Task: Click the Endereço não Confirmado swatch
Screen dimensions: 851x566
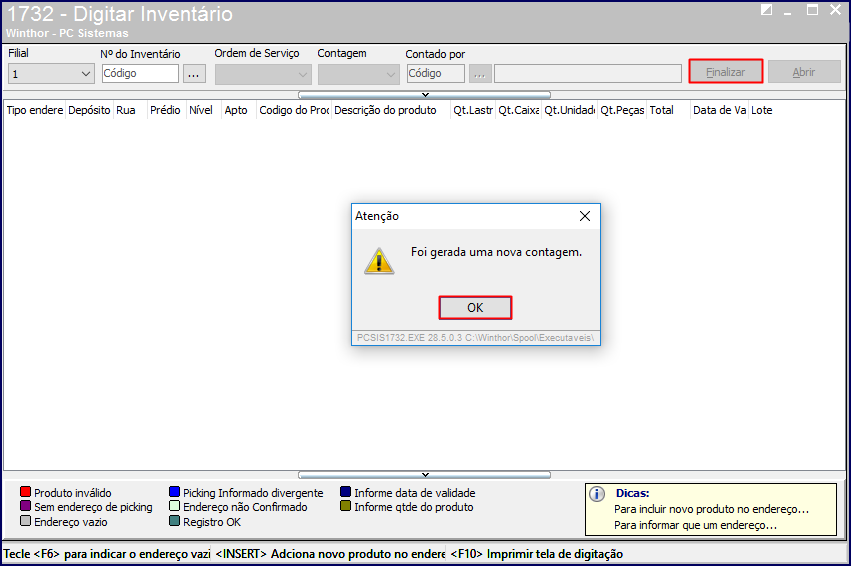Action: (x=174, y=506)
